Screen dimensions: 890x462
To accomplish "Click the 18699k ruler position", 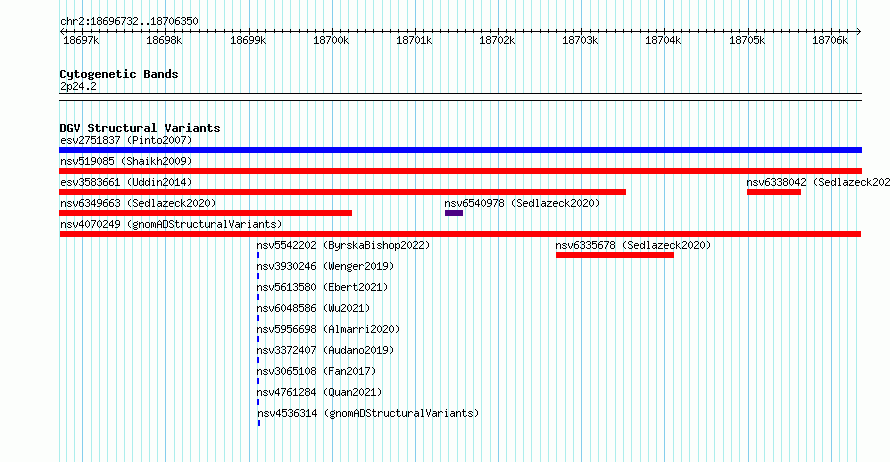I will tap(248, 40).
